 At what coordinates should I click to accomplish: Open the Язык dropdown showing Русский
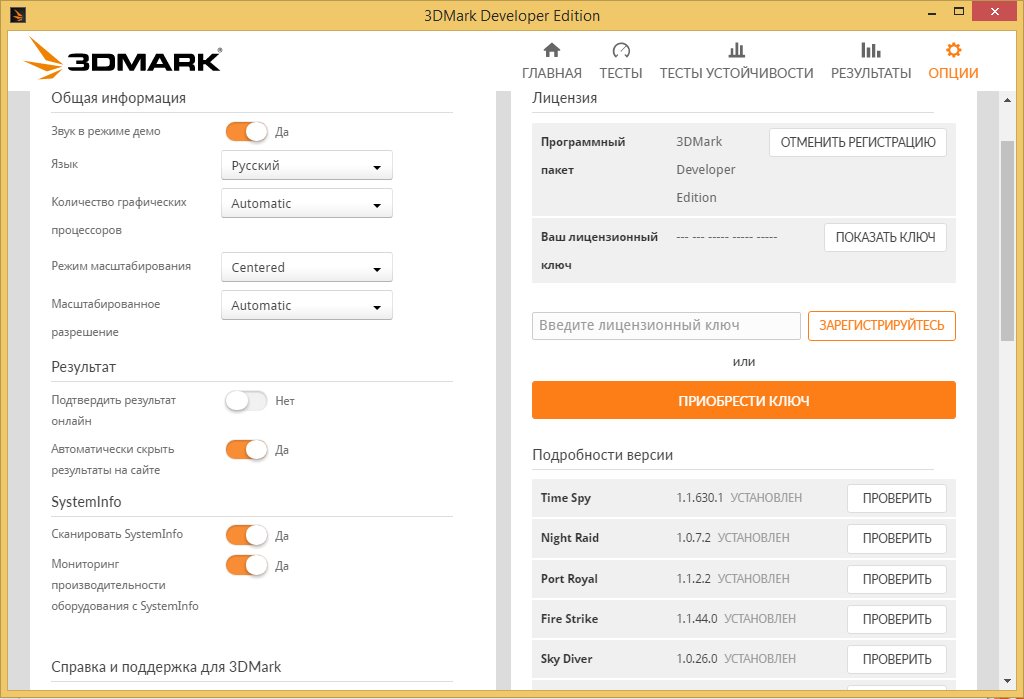[307, 165]
